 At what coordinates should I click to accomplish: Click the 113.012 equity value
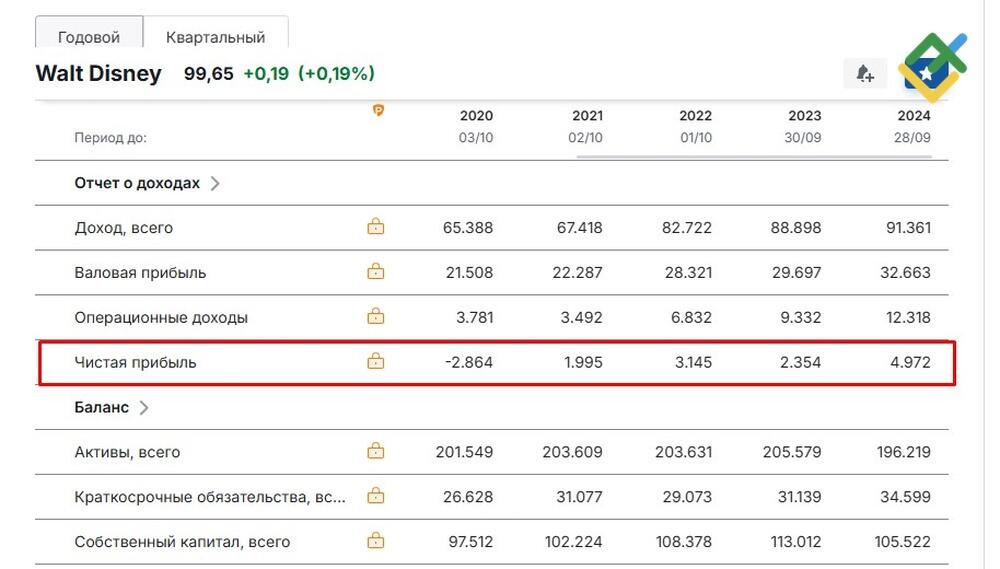pos(796,542)
